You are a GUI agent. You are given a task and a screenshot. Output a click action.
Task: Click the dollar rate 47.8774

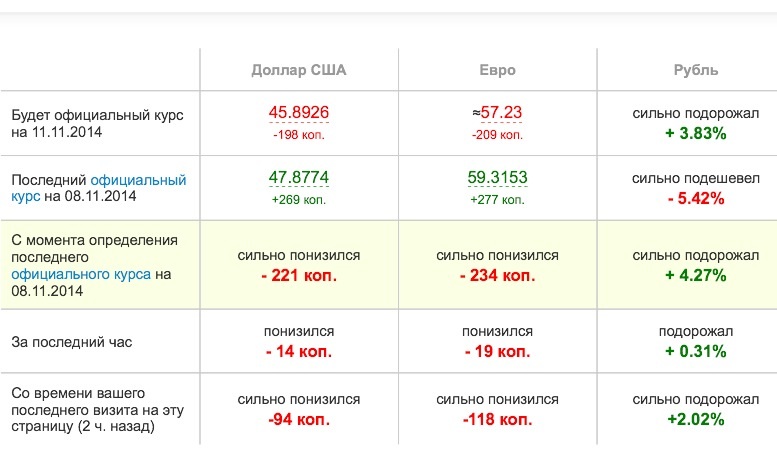[299, 177]
